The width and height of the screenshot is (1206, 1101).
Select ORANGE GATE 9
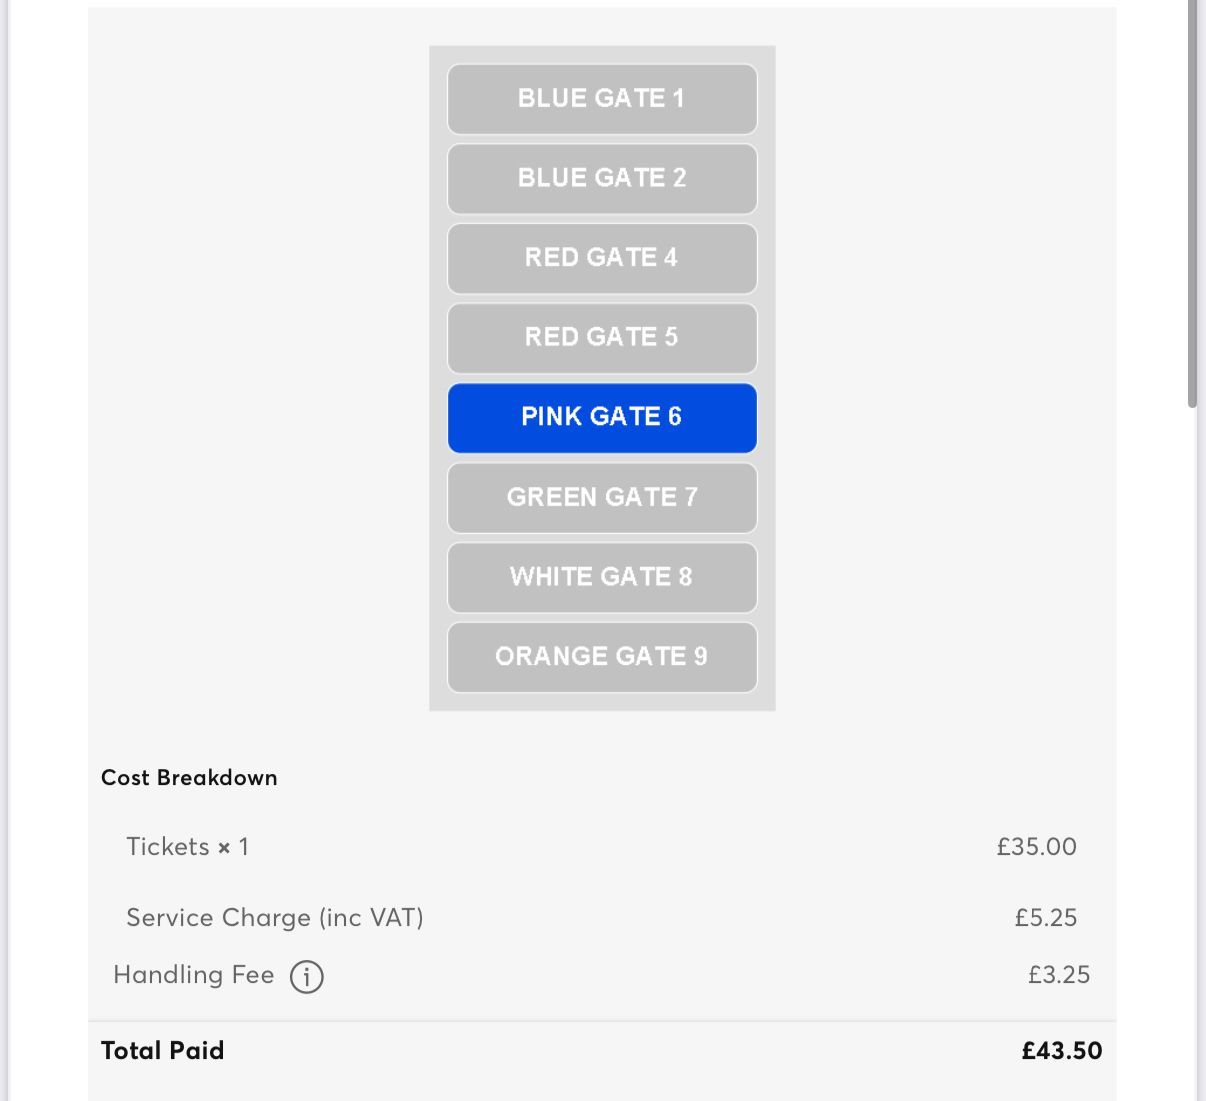click(x=602, y=657)
